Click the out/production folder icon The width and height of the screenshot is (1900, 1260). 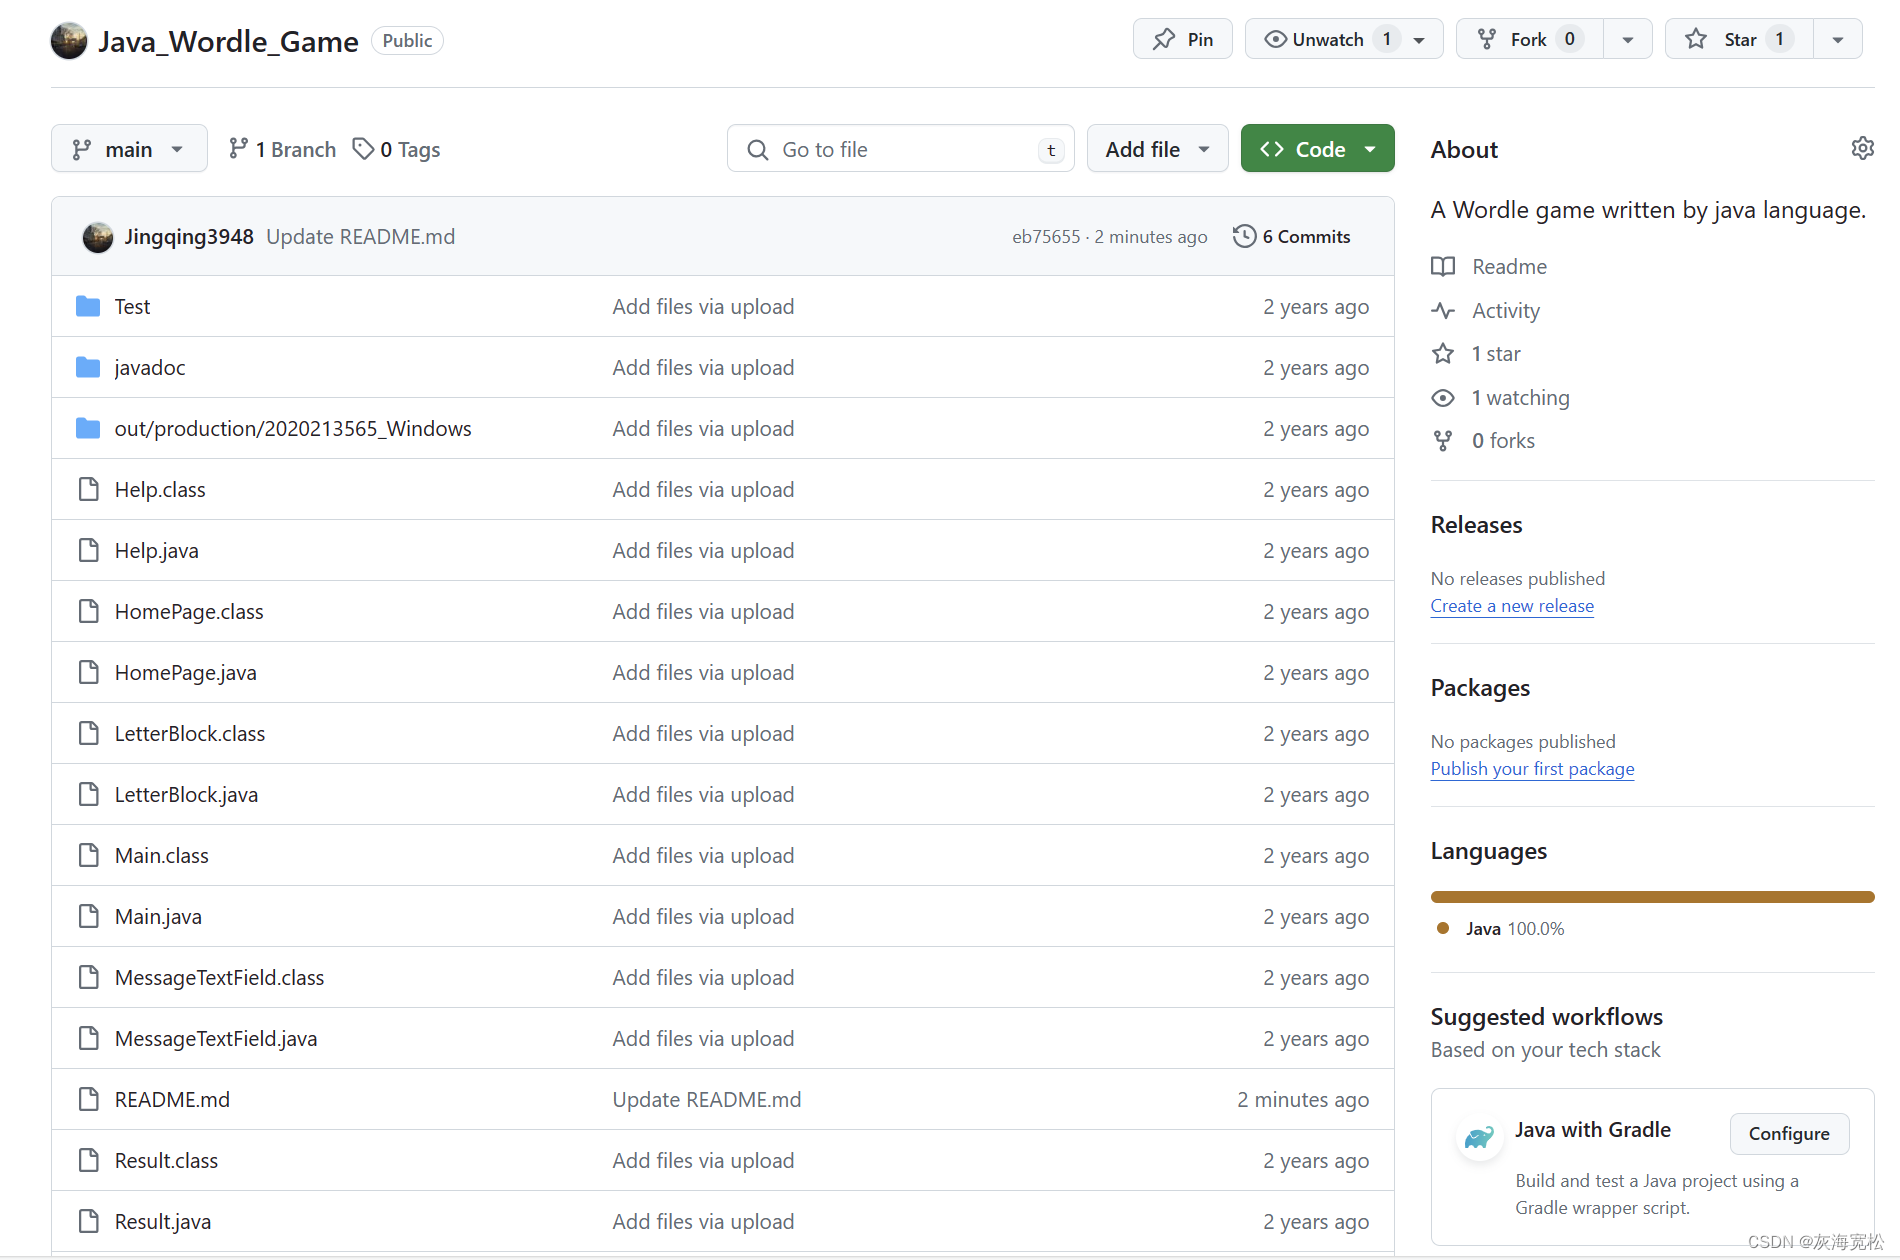click(x=88, y=428)
